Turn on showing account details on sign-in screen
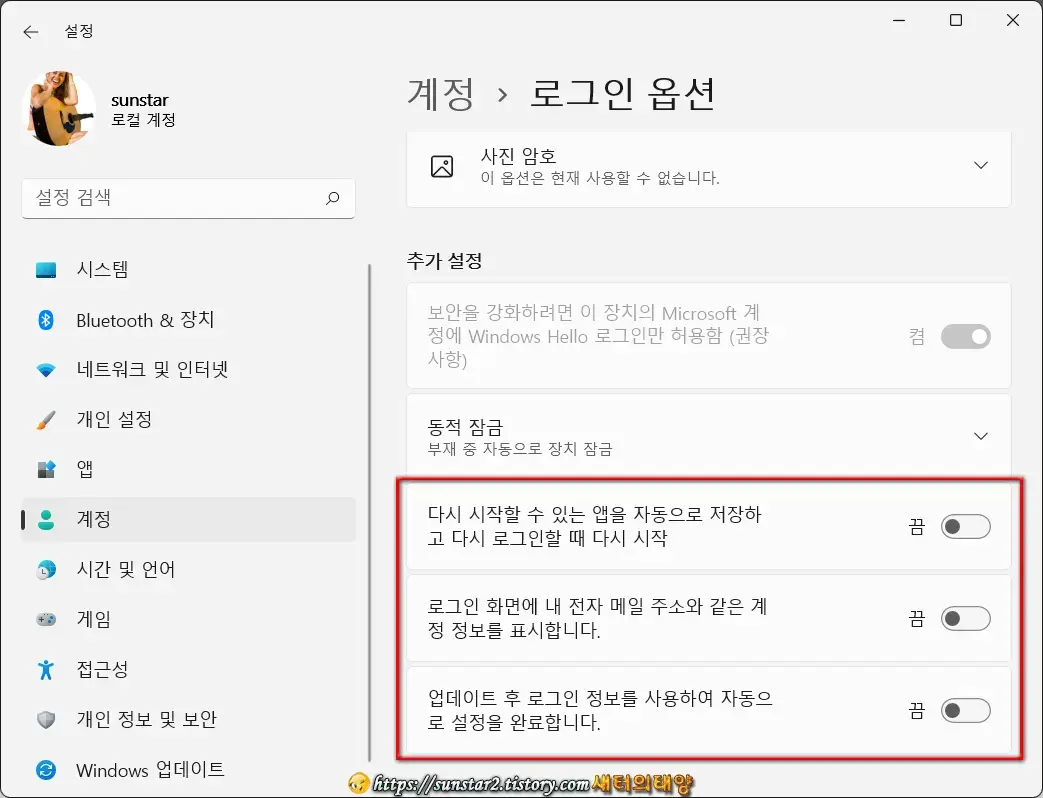Screen dimensions: 1043x798 (x=964, y=618)
